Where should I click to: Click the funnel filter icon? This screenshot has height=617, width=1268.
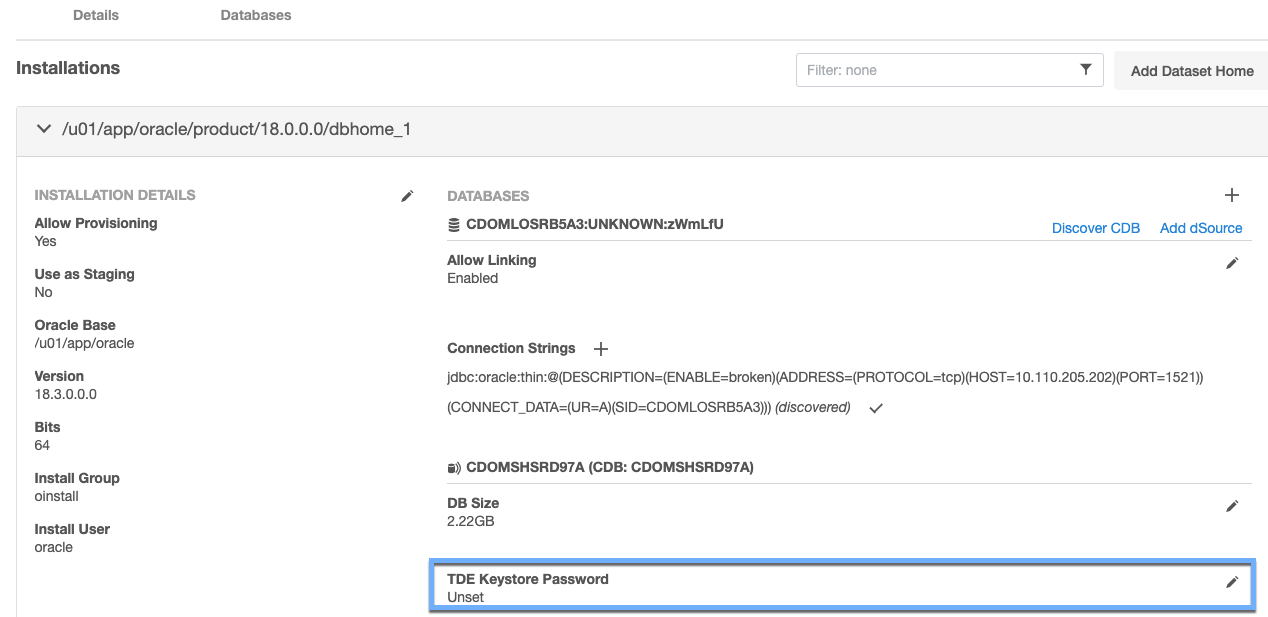[x=1085, y=70]
